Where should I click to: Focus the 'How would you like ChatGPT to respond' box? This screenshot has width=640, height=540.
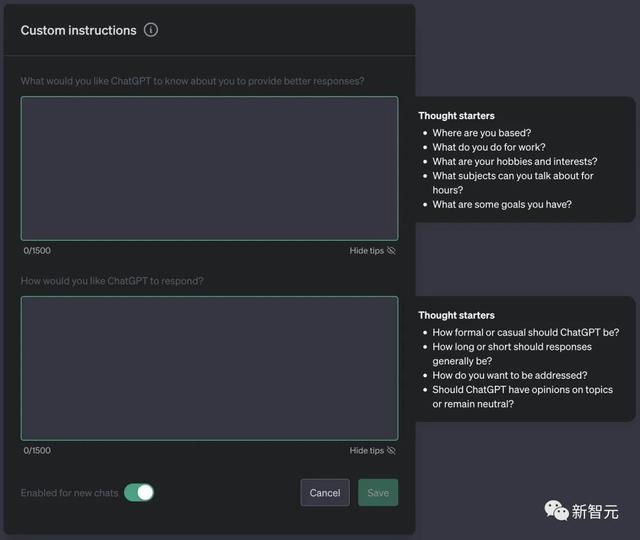(x=209, y=368)
